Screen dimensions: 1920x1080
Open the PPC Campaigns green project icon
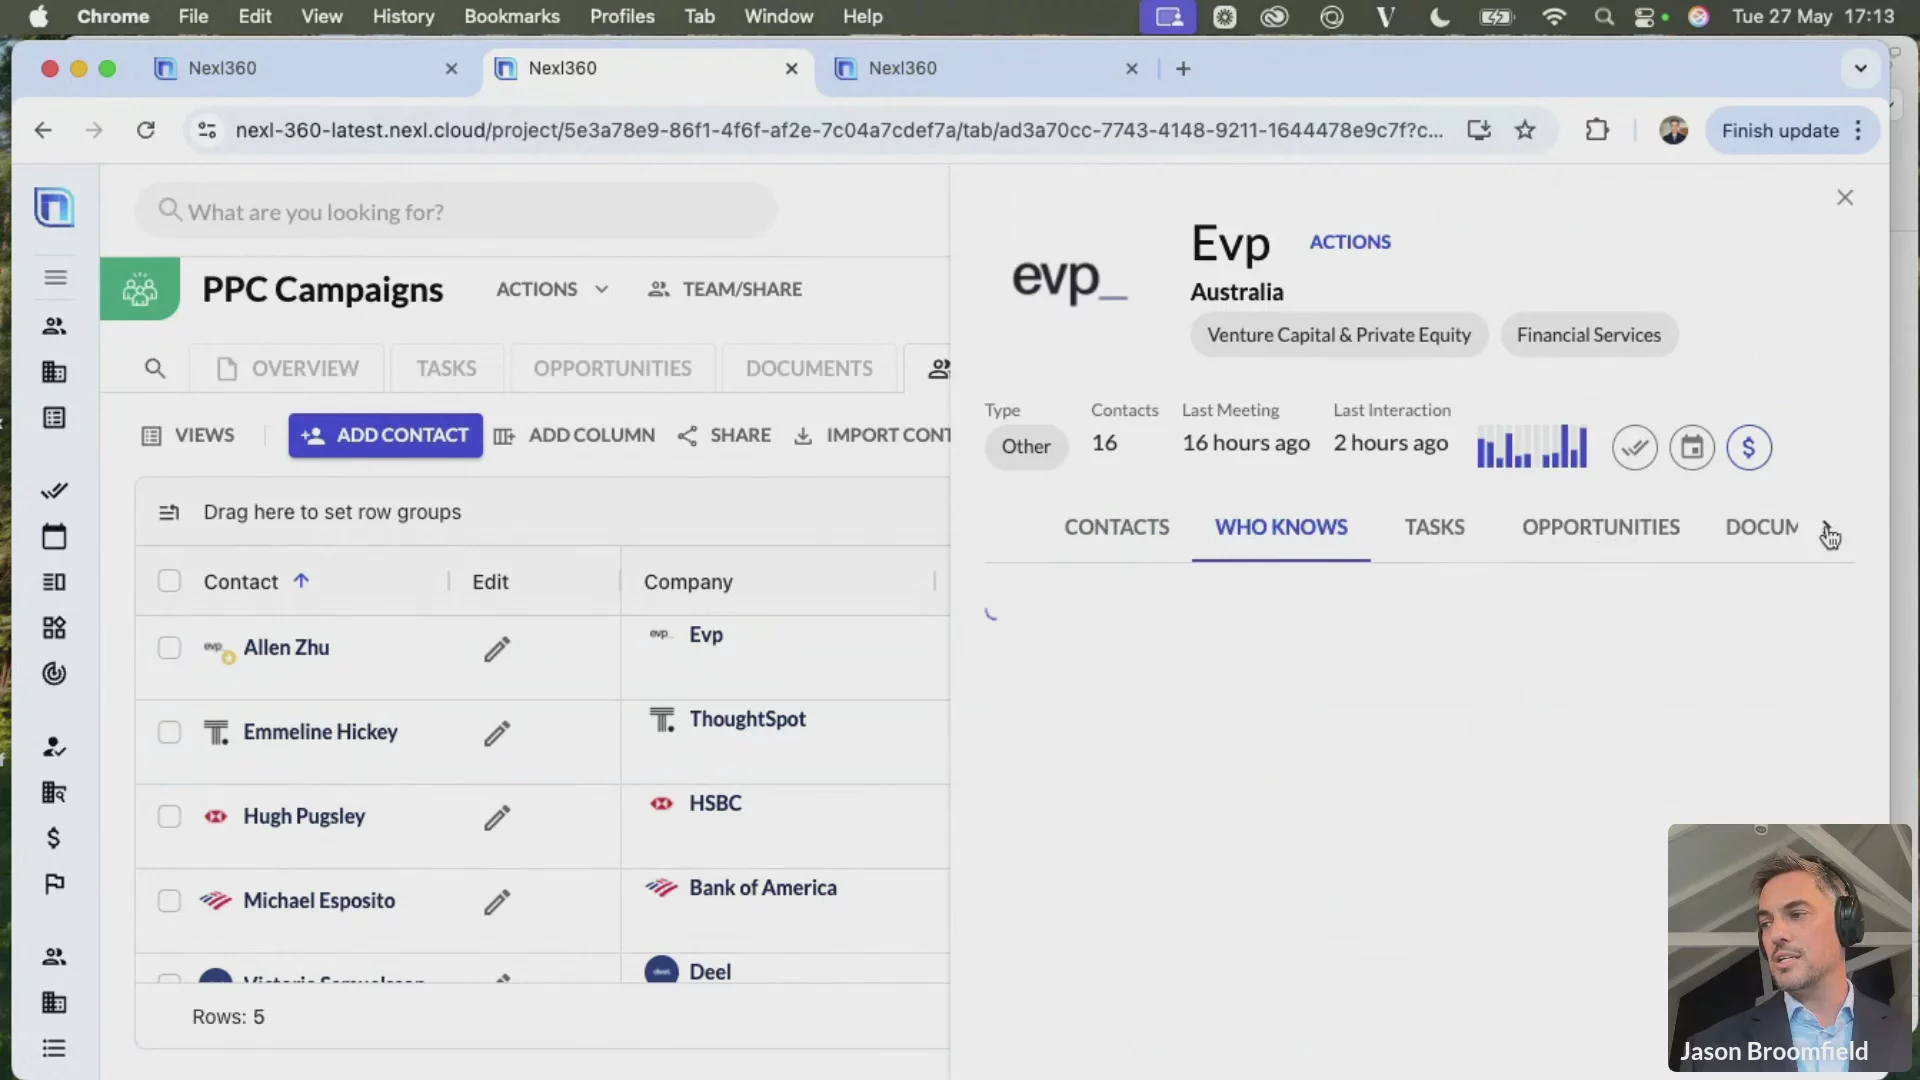coord(140,289)
